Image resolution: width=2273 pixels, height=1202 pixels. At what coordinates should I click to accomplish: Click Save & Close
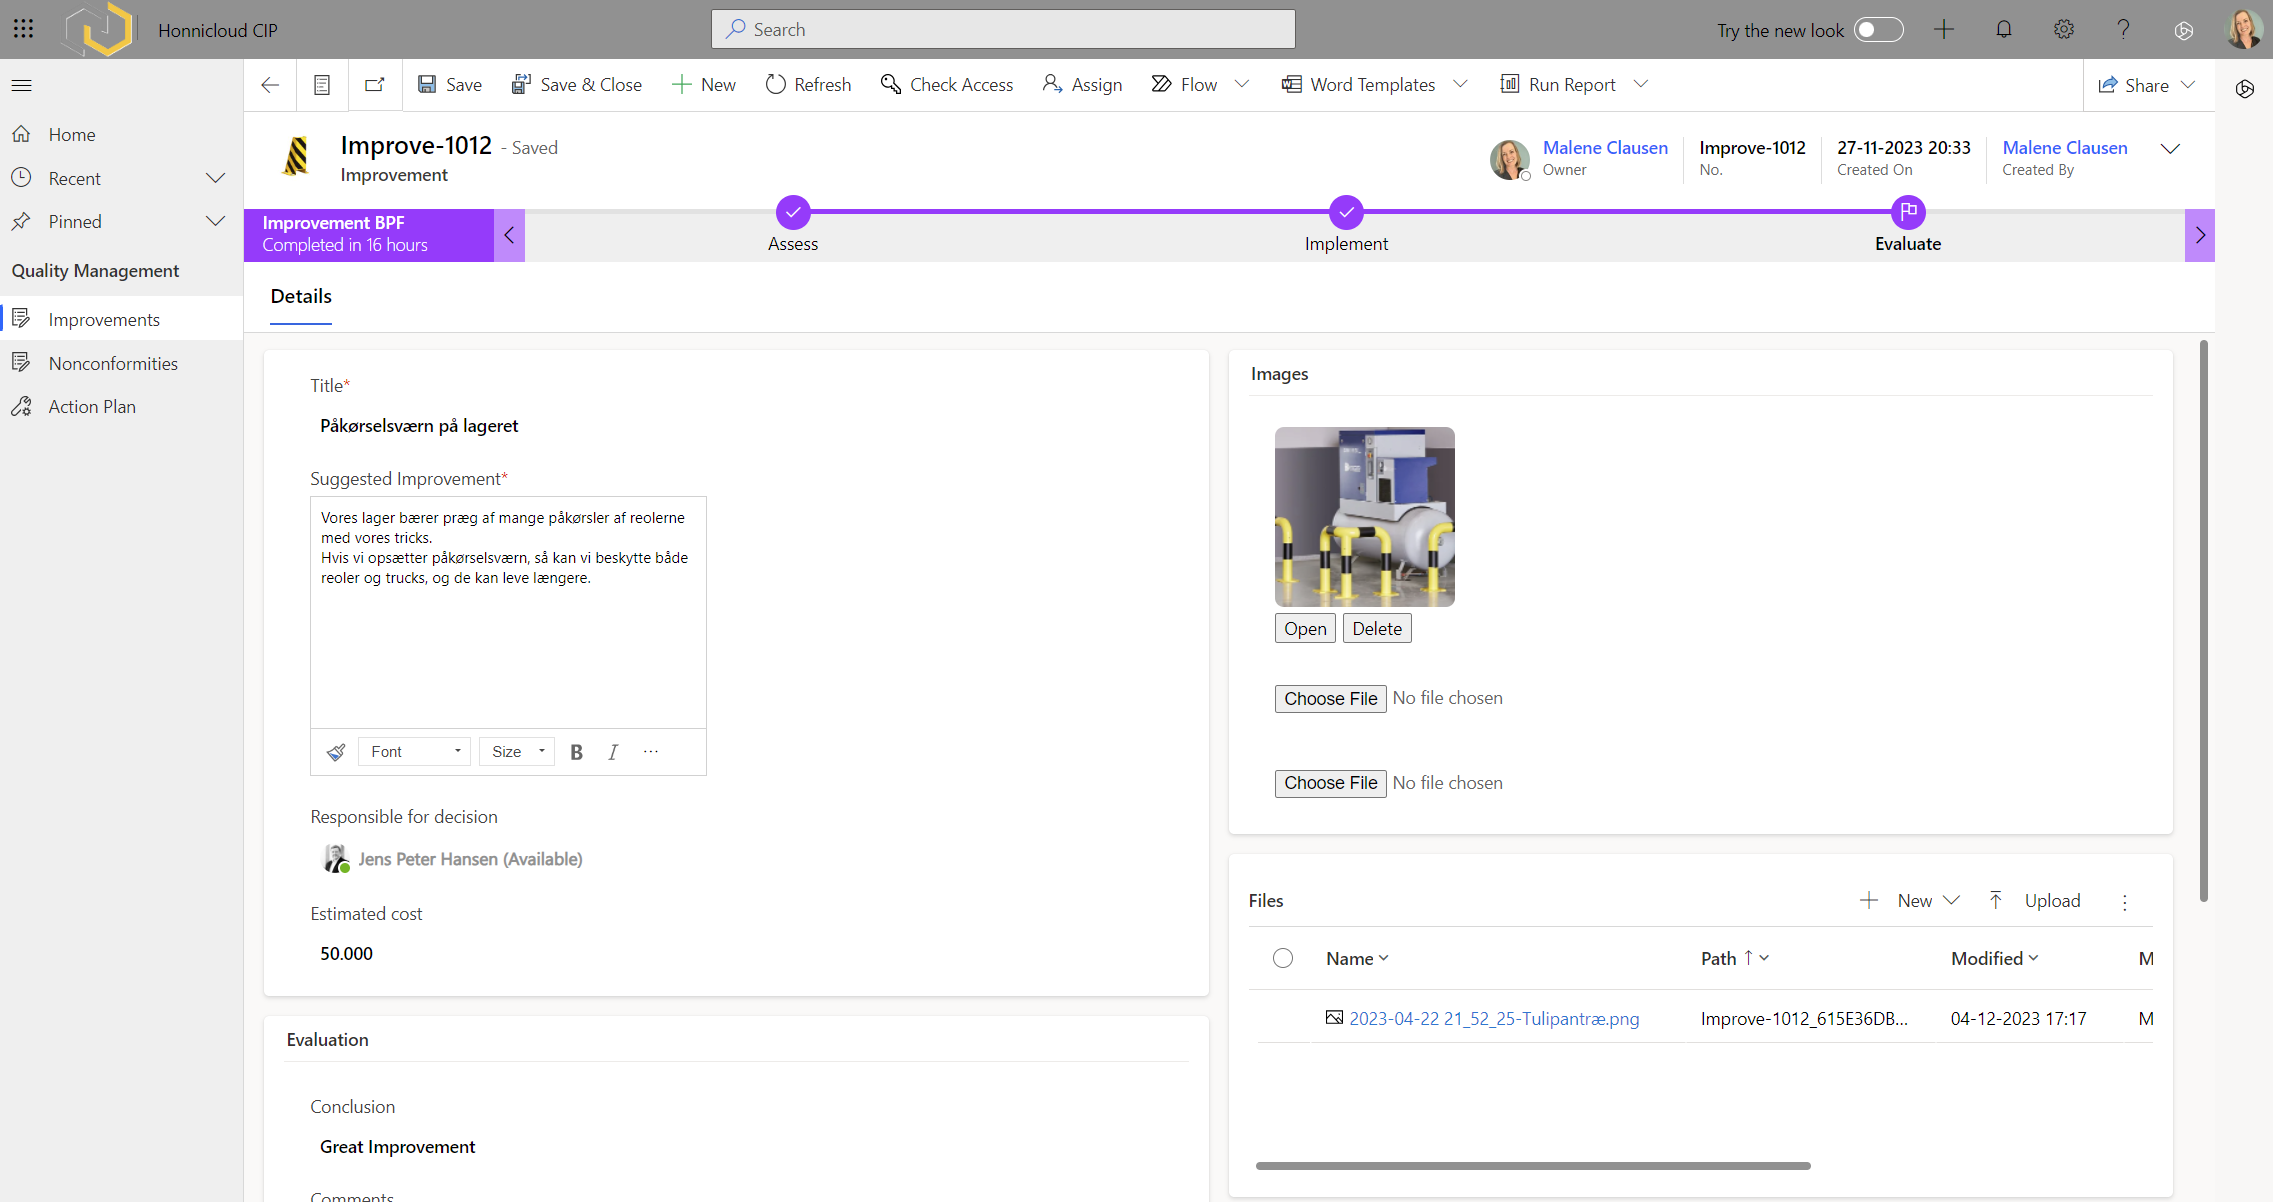(577, 85)
